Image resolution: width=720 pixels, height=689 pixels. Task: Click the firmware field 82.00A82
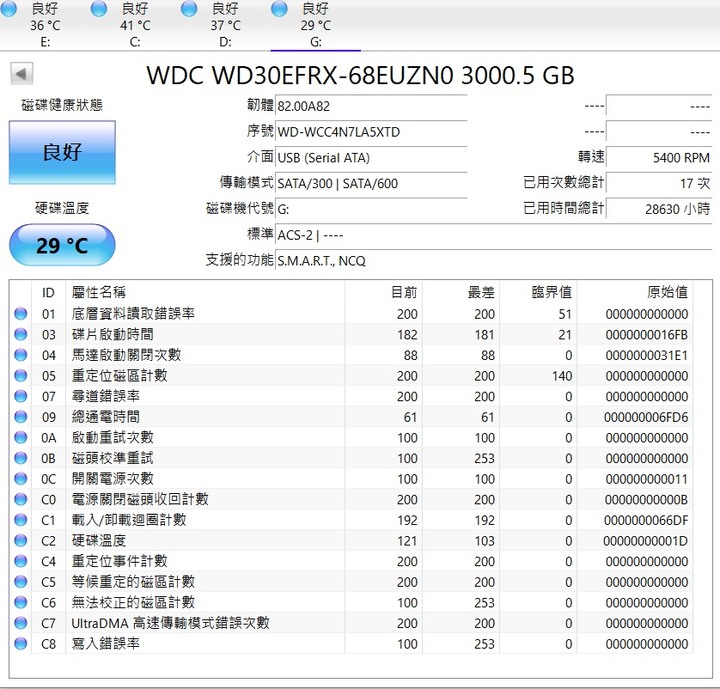(371, 106)
